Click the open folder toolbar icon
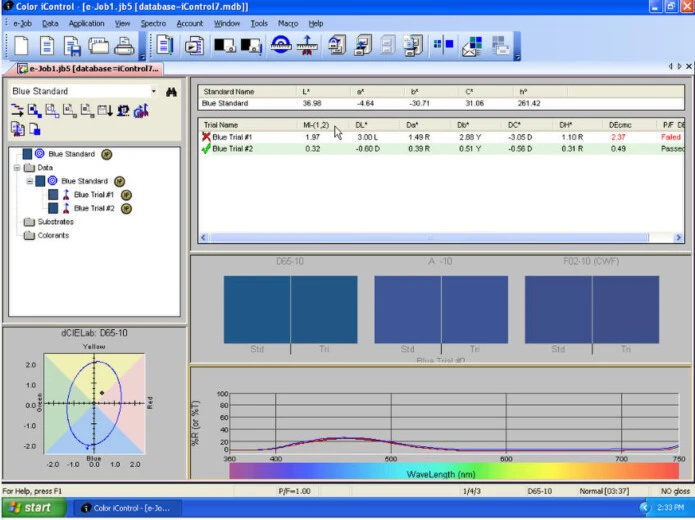Viewport: 695px width, 520px height. pos(98,45)
